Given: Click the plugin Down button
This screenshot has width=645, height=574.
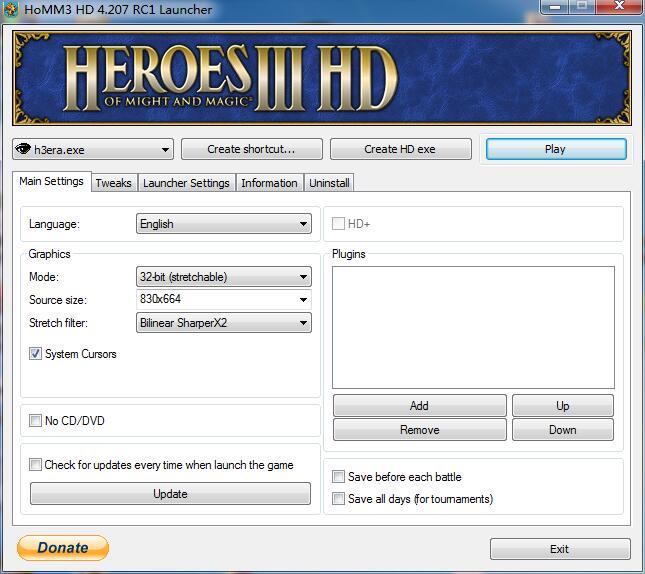Looking at the screenshot, I should 563,430.
